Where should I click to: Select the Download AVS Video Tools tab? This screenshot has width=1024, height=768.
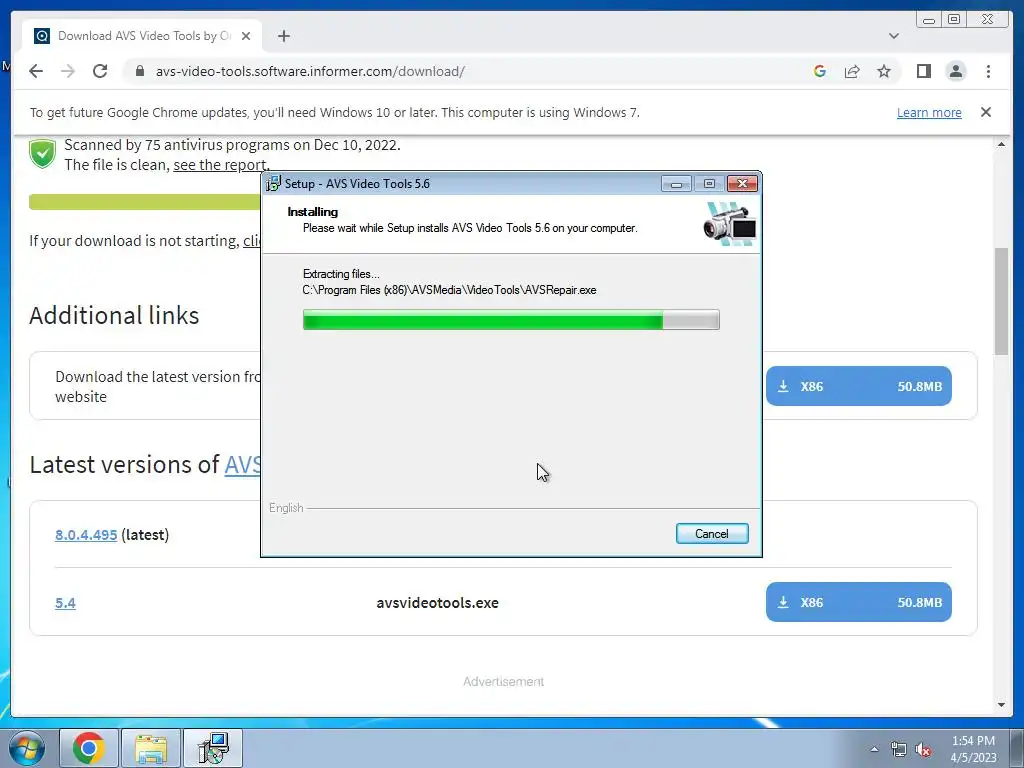pyautogui.click(x=142, y=36)
